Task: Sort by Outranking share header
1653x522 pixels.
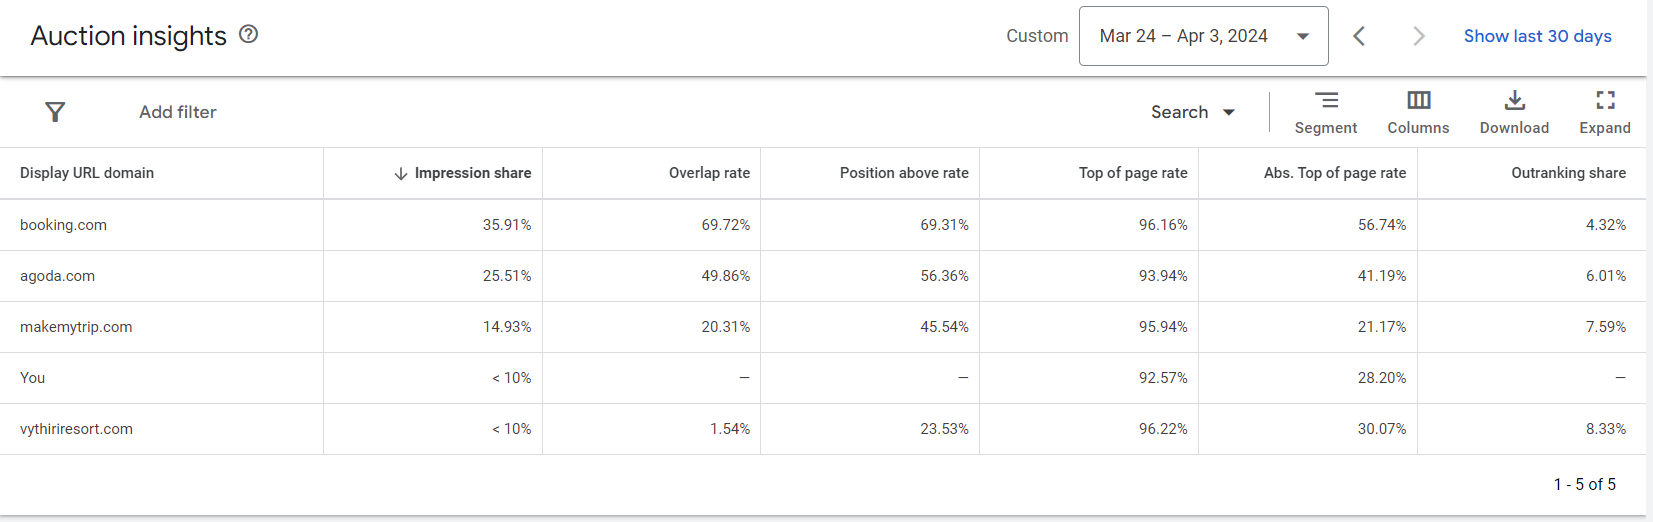Action: tap(1568, 173)
